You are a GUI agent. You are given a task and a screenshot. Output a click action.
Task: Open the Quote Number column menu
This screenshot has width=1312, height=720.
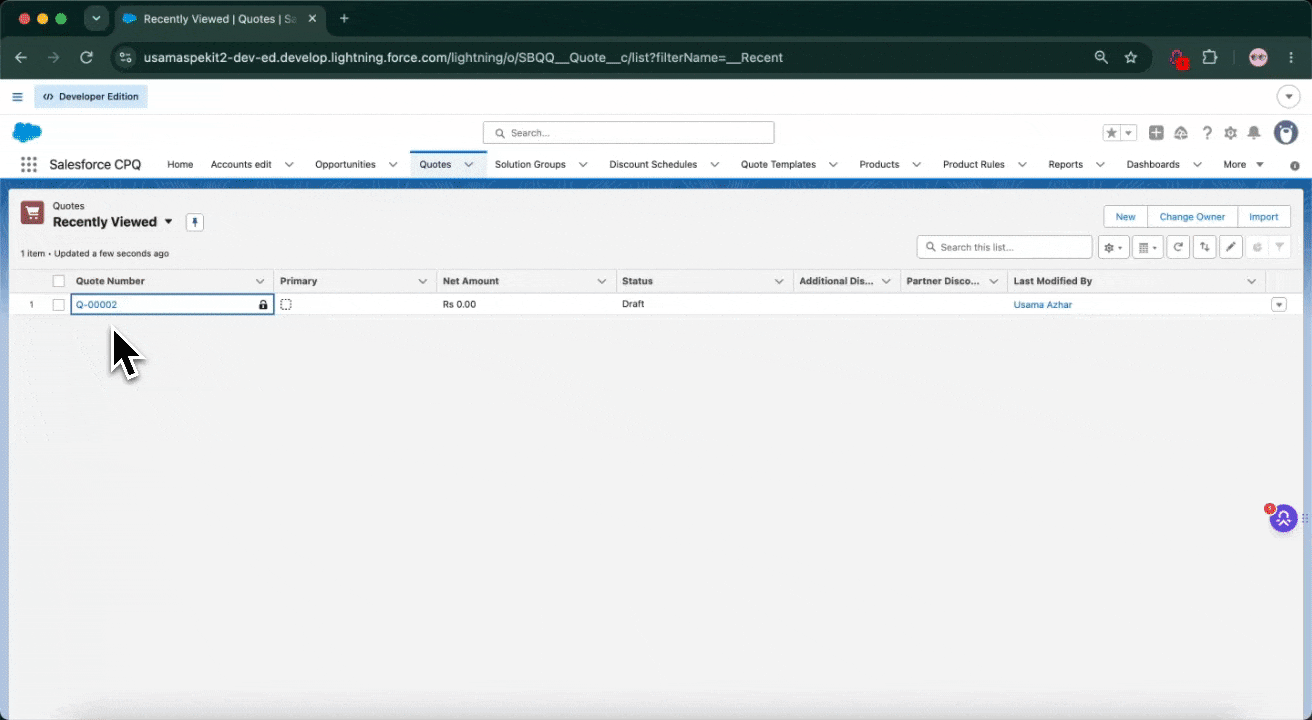261,282
